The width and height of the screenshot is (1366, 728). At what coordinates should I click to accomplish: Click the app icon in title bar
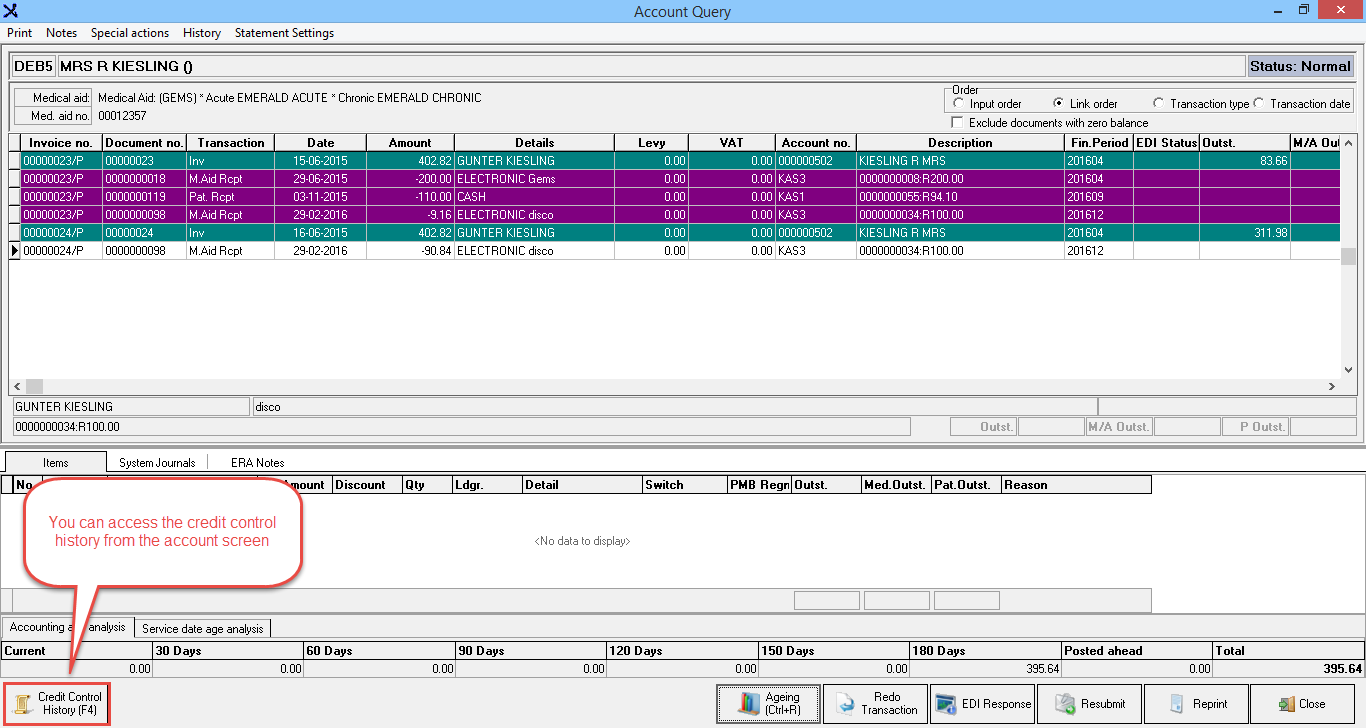point(11,11)
